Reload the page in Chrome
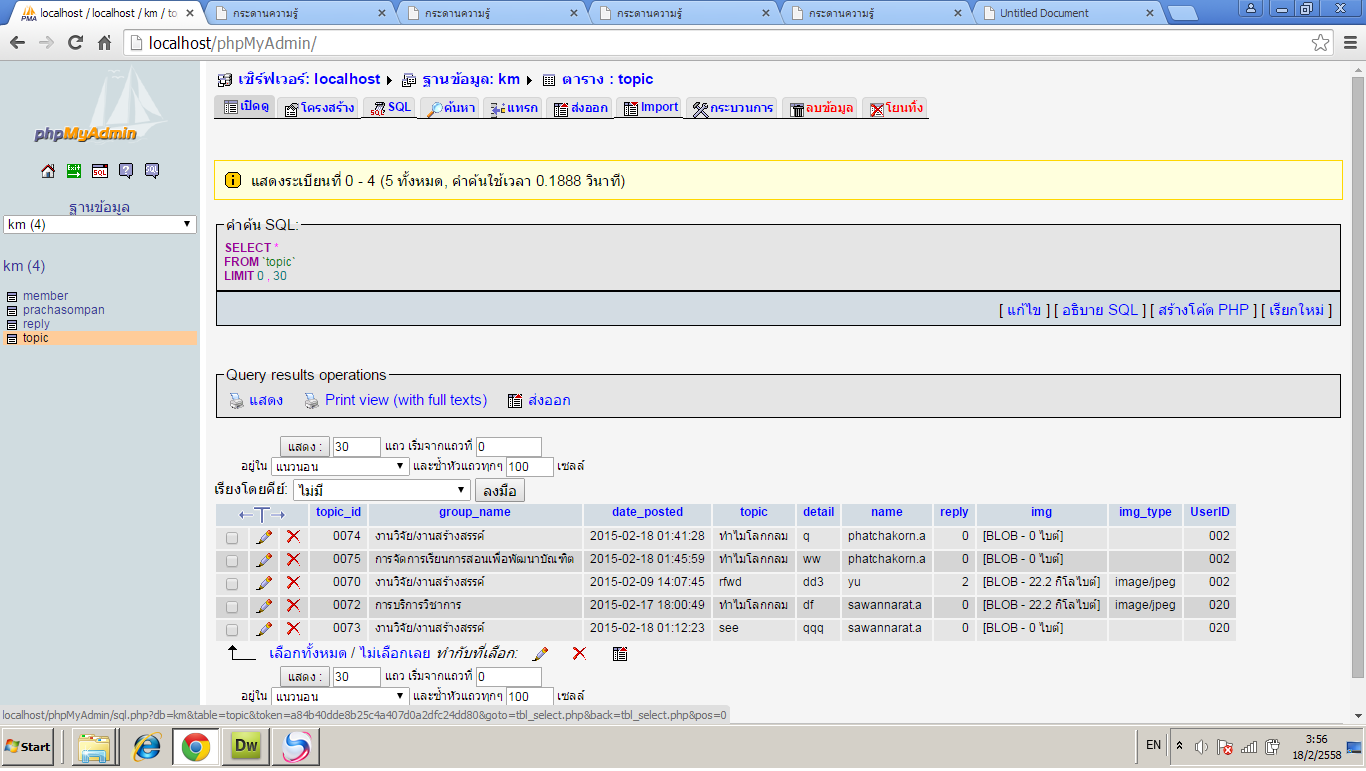 (x=75, y=43)
